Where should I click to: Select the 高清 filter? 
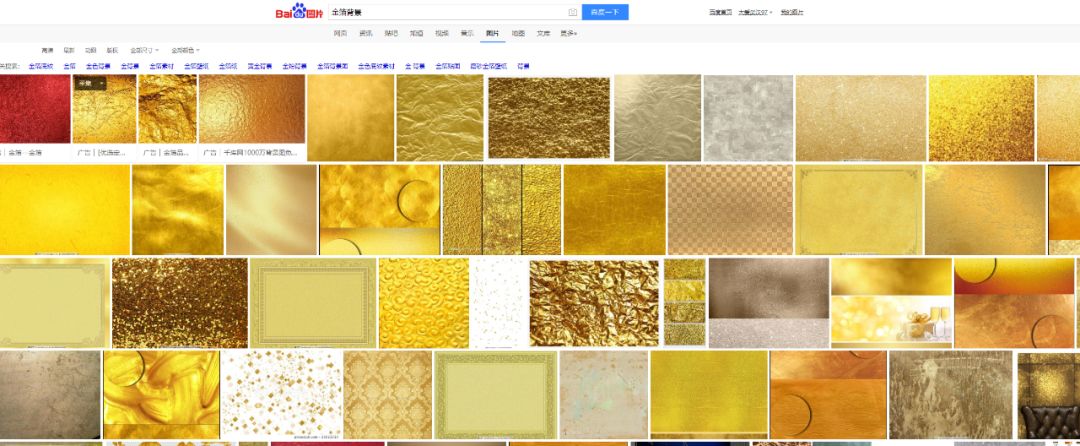[48, 50]
